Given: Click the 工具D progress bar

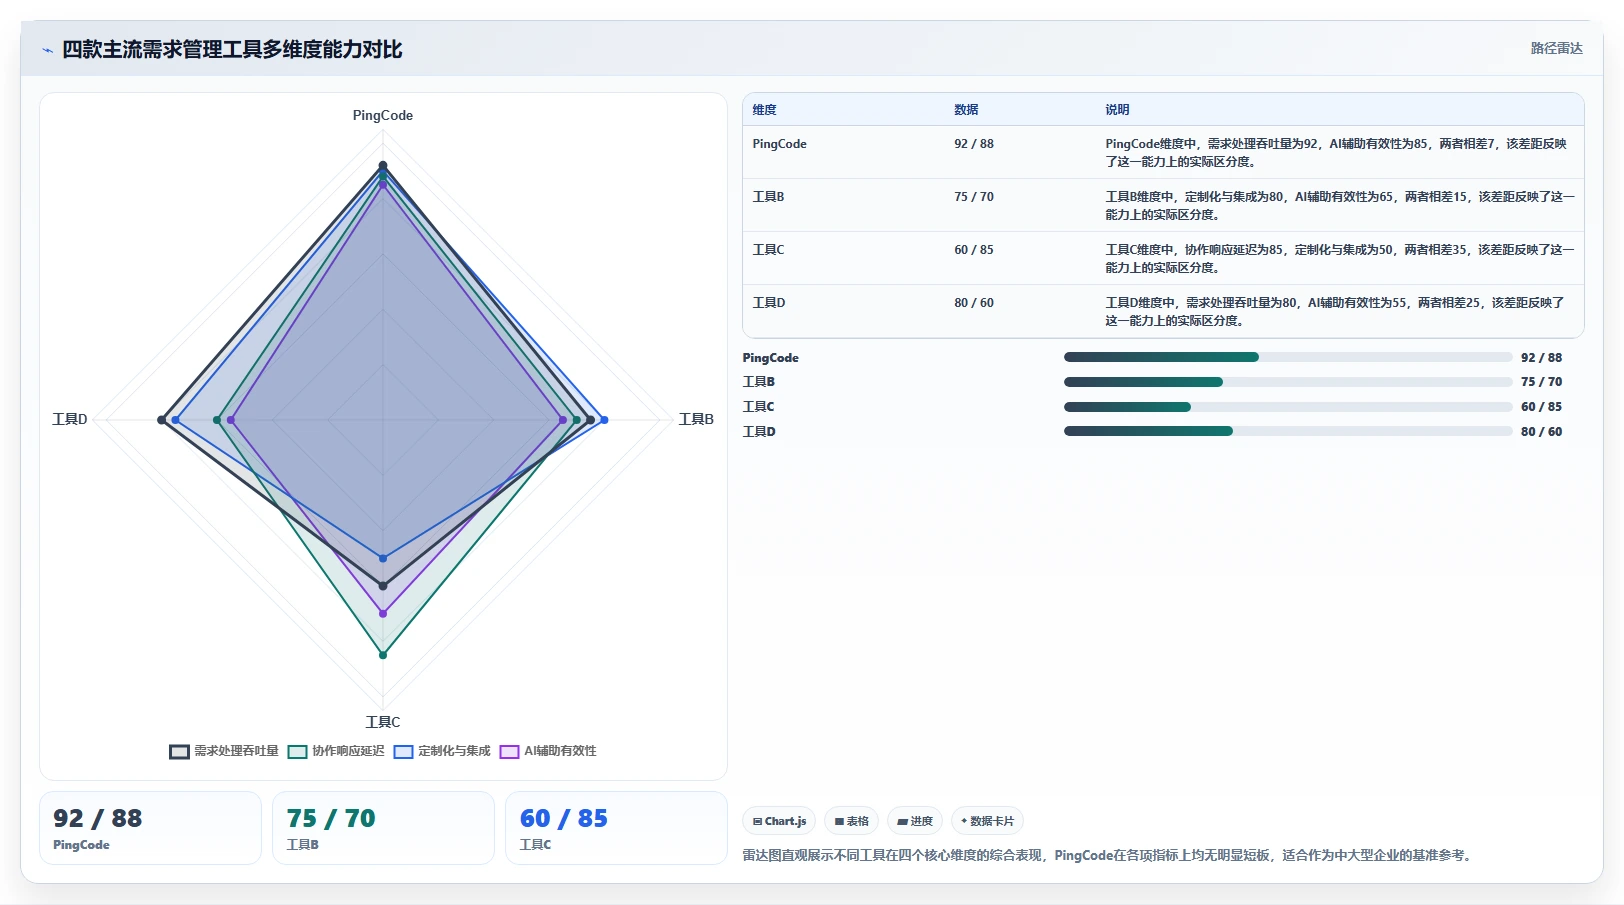Looking at the screenshot, I should coord(1288,431).
